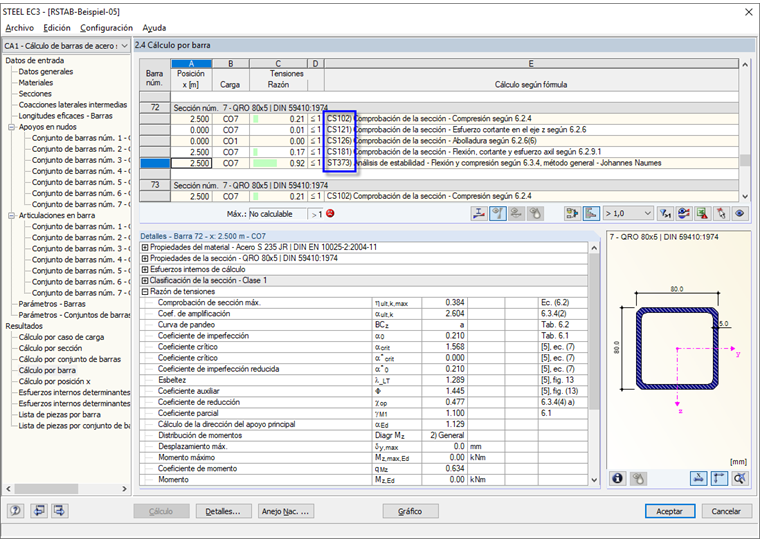Toggle section dimensions display icon
Screen dimensions: 760x542
[x=698, y=478]
